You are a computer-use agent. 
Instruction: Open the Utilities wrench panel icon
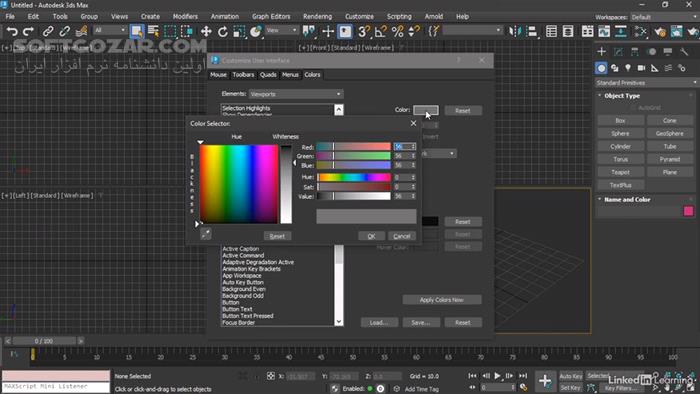click(684, 52)
